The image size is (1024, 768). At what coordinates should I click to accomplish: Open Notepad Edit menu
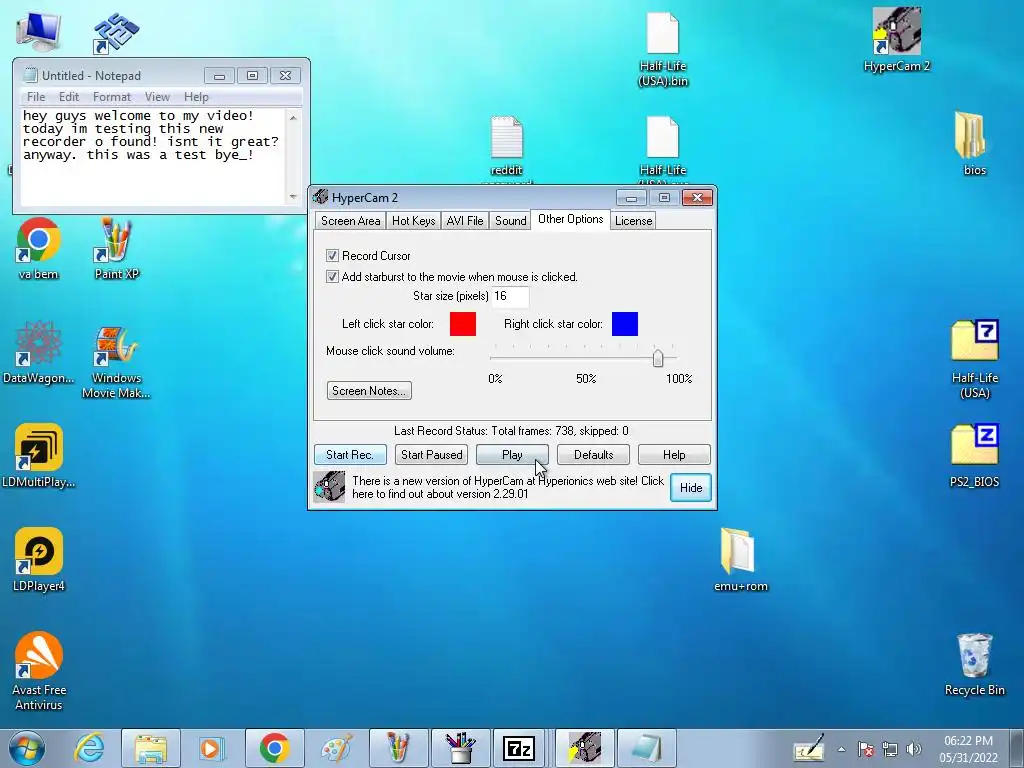pos(69,97)
